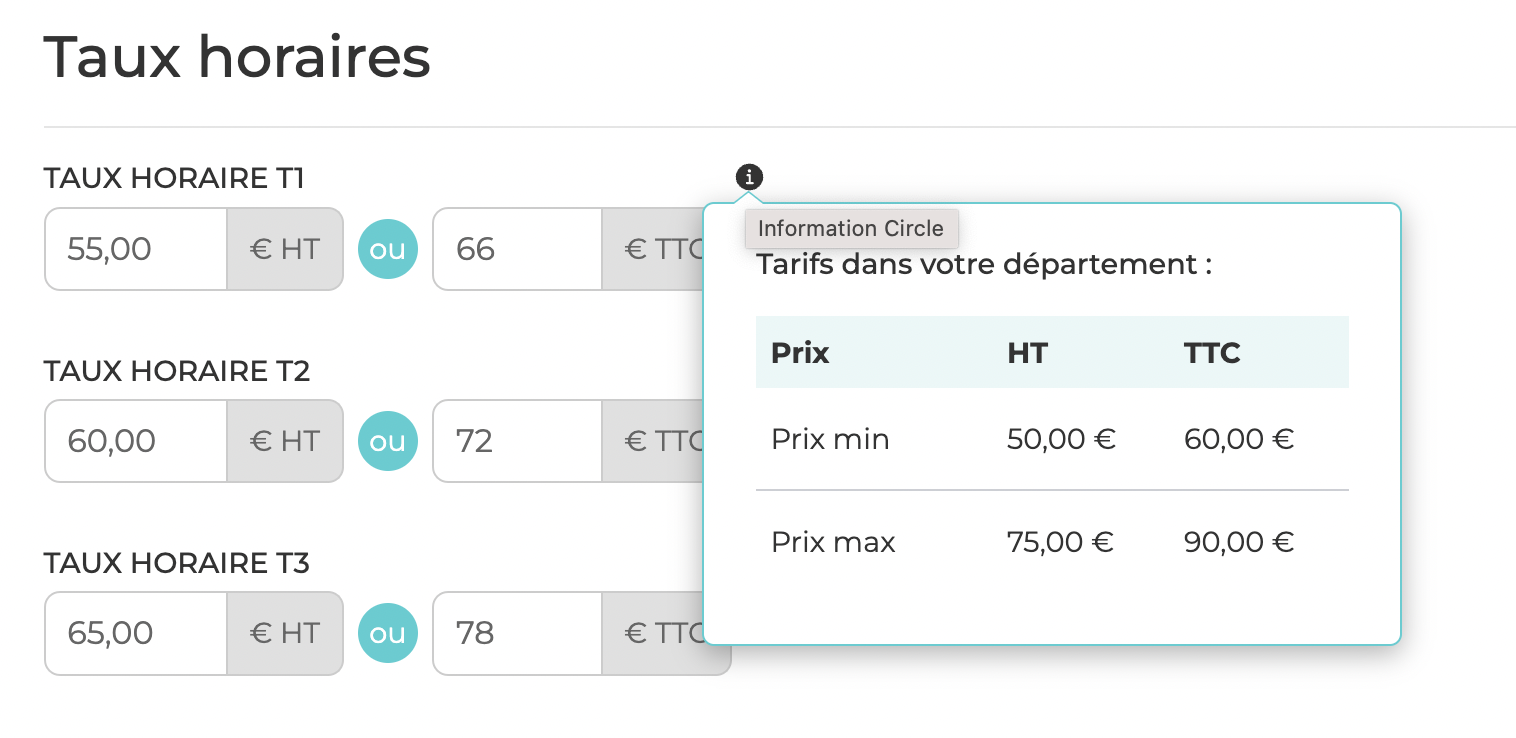This screenshot has width=1516, height=738.
Task: Focus the T3 HT field showing 65,00
Action: [136, 633]
